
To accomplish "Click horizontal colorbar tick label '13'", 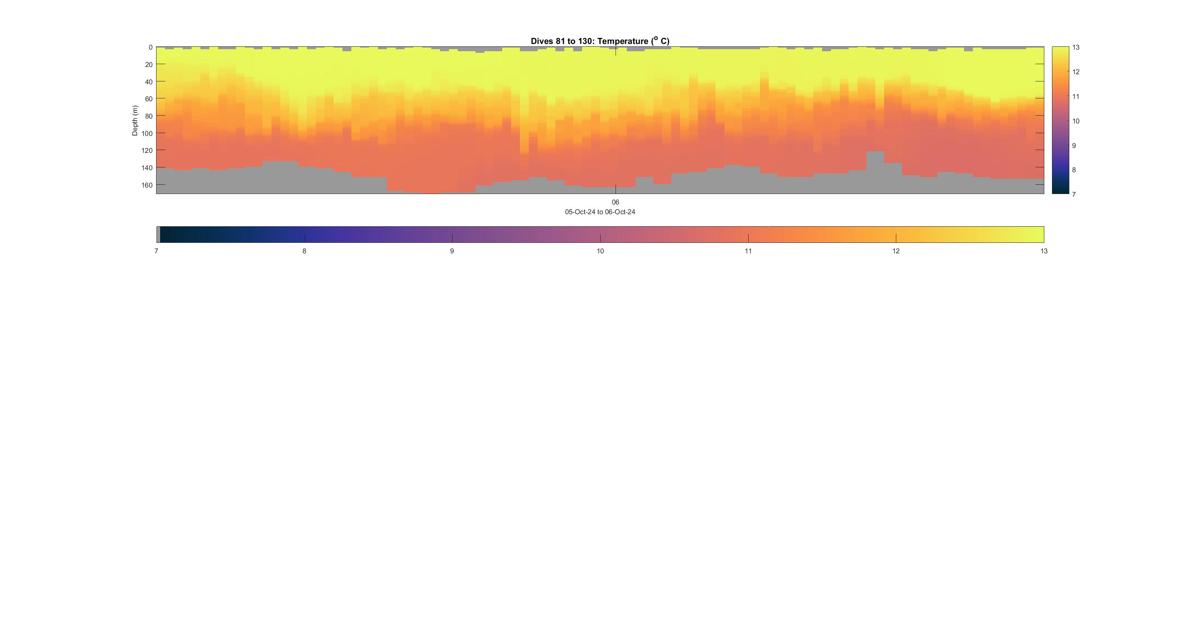I will click(x=1044, y=251).
